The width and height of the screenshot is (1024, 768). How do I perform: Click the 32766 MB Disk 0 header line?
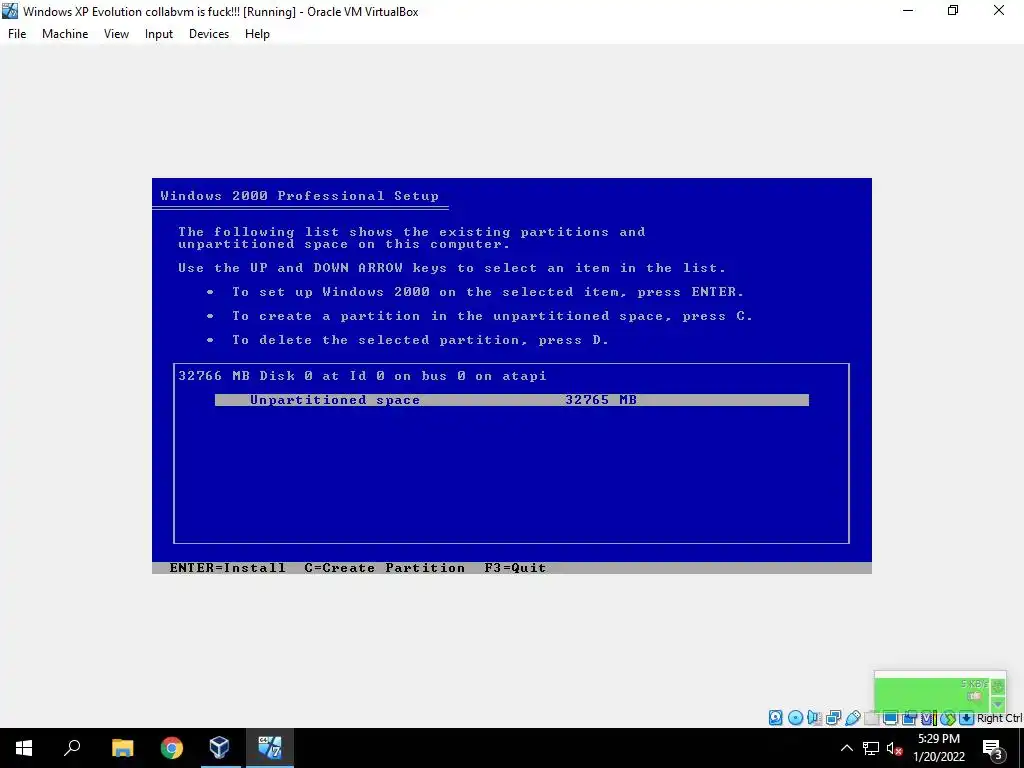362,376
